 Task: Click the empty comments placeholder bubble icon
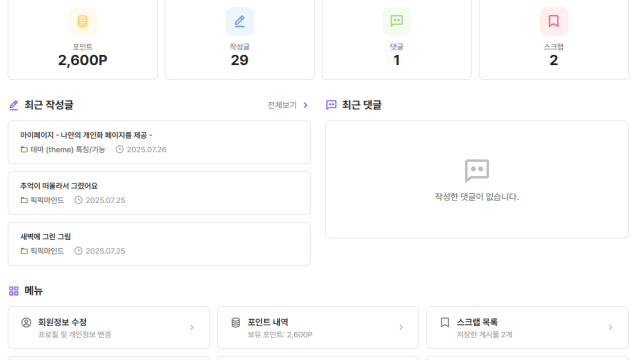coord(477,171)
